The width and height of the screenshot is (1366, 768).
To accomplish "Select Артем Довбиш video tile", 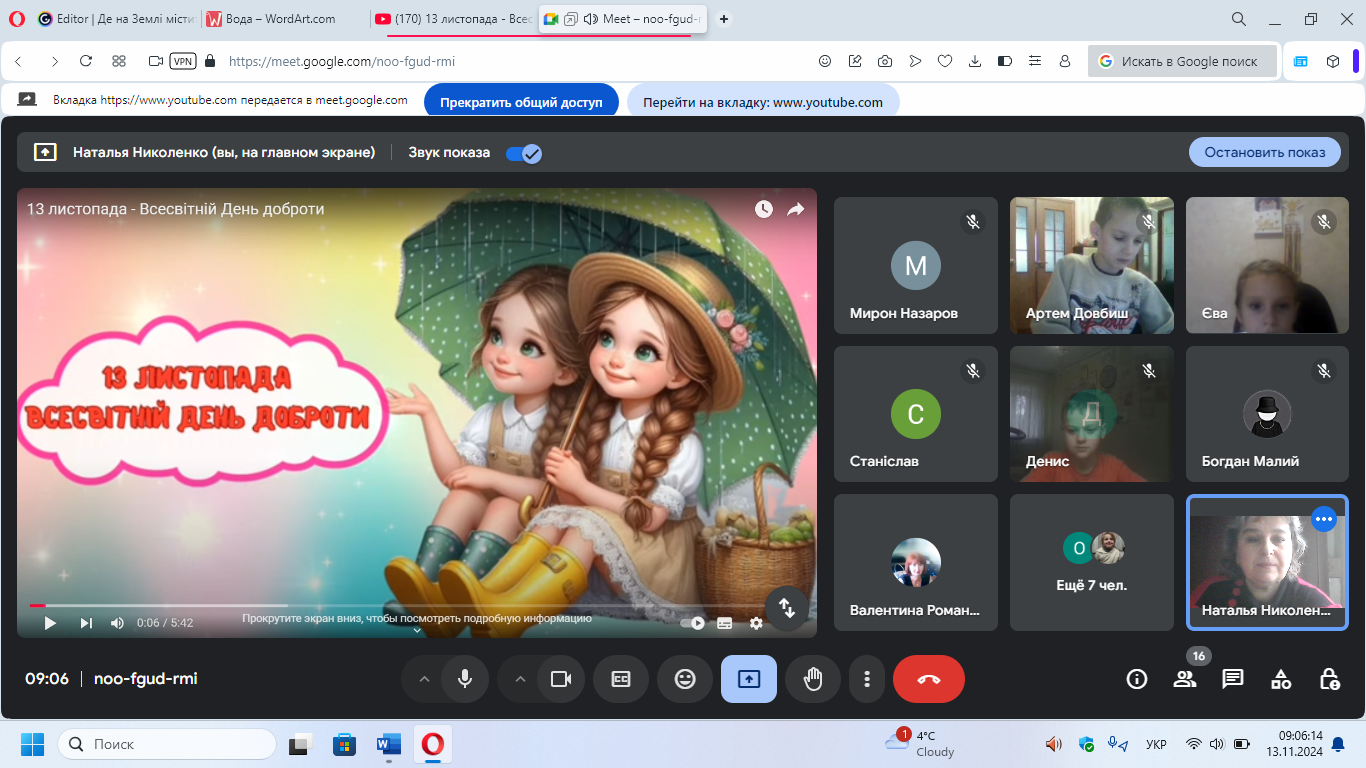I will [1092, 265].
